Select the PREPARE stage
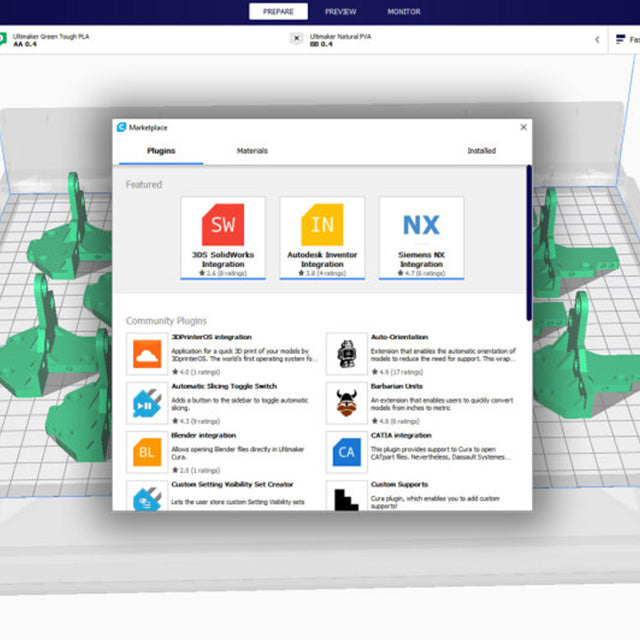The height and width of the screenshot is (640, 640). point(278,11)
